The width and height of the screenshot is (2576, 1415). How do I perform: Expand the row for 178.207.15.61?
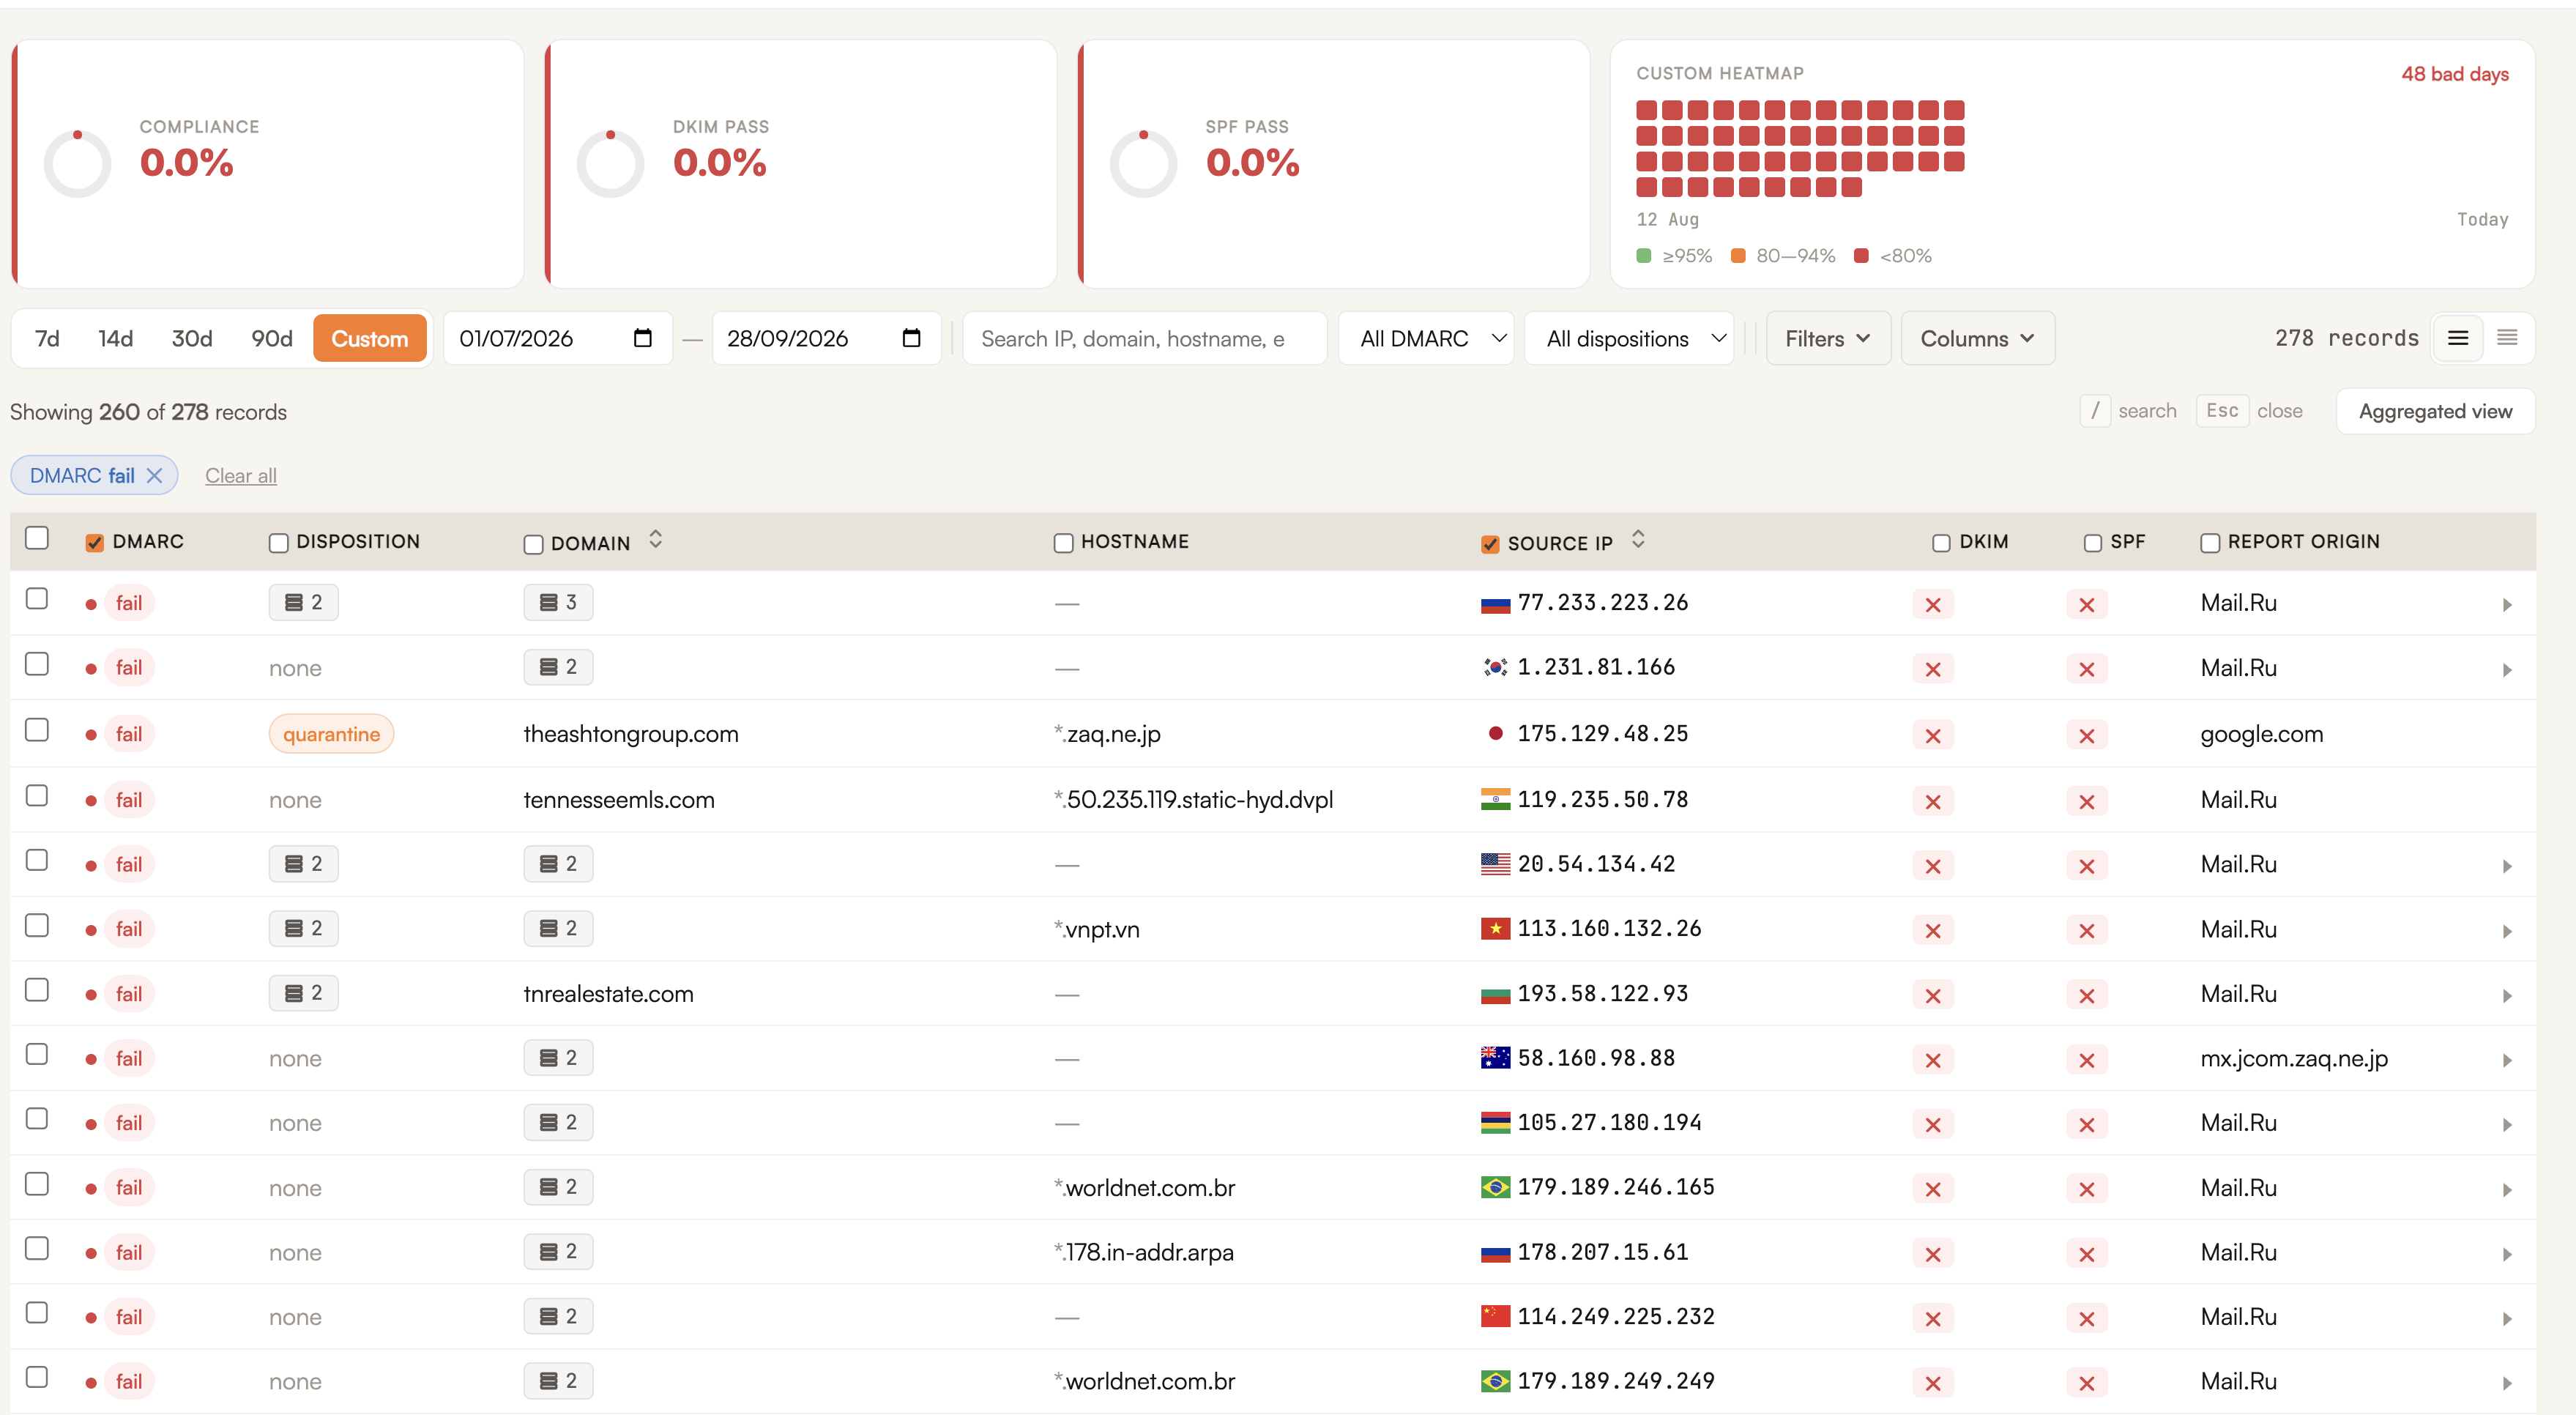[x=2507, y=1254]
